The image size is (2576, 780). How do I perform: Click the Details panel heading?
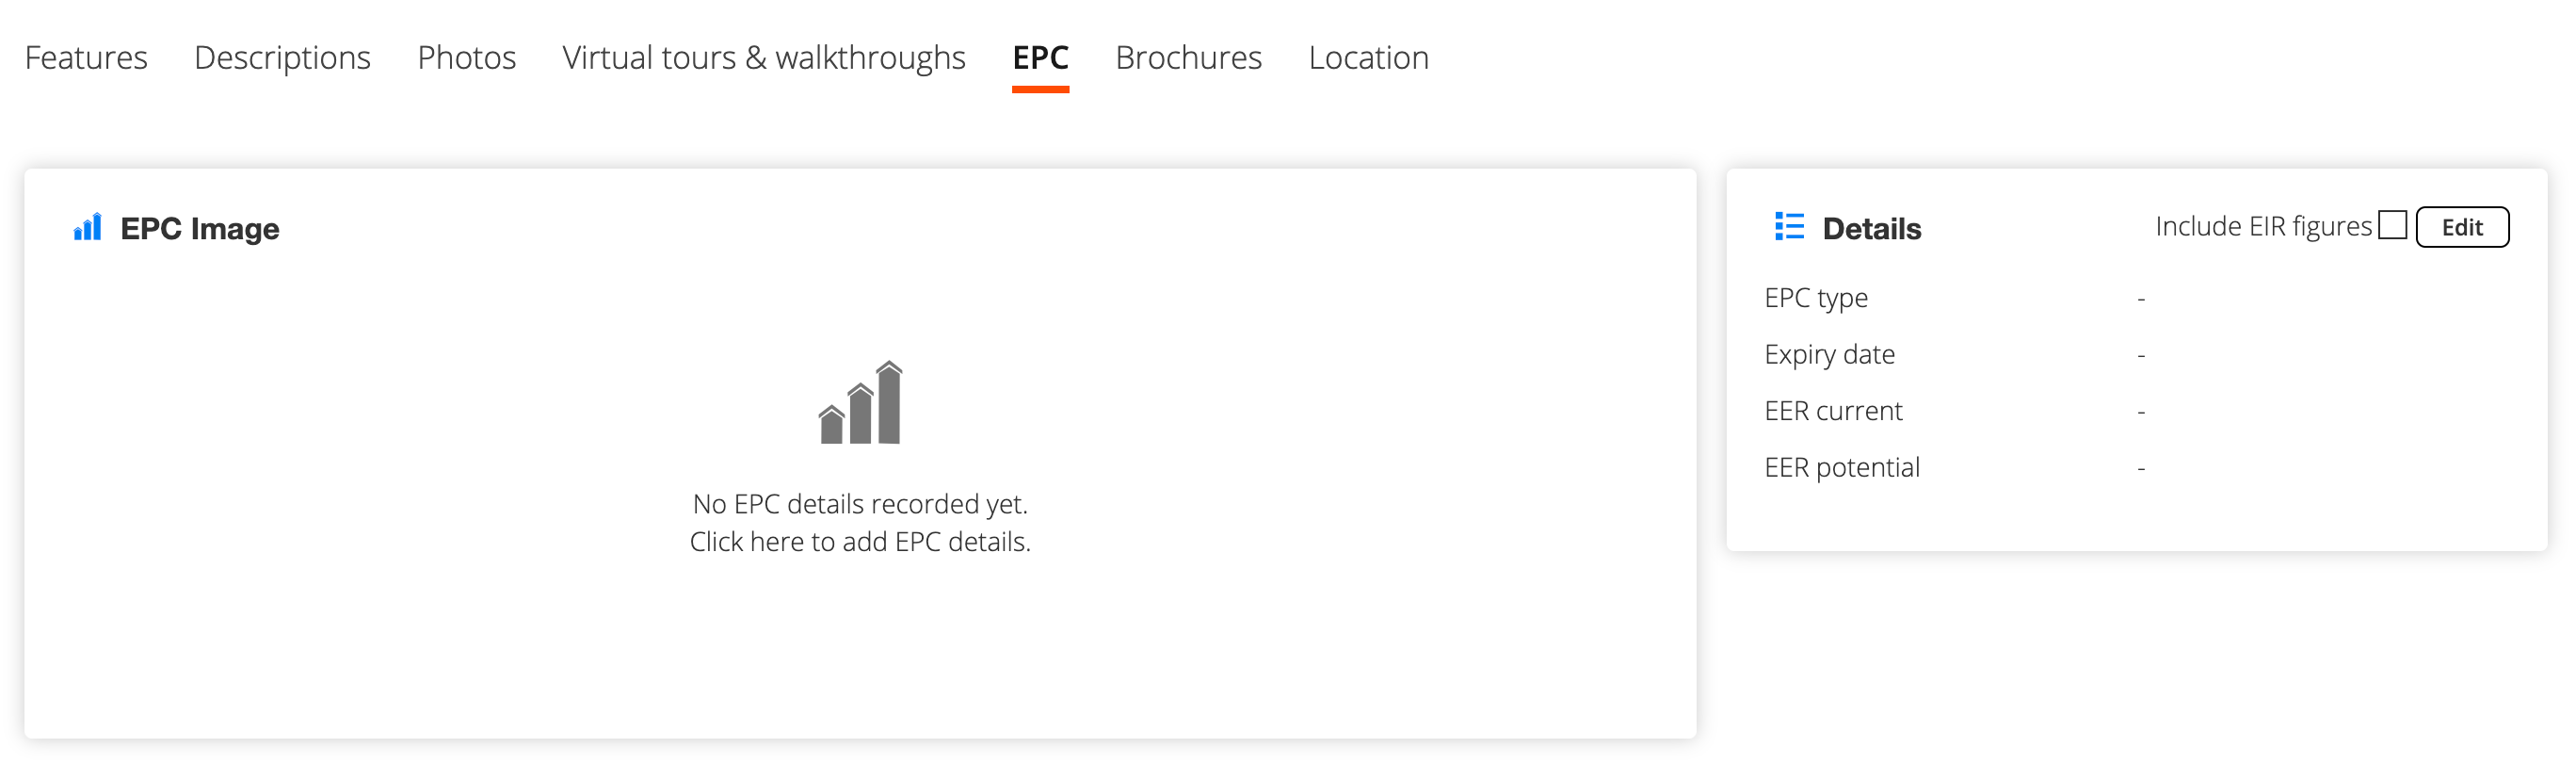[1872, 228]
